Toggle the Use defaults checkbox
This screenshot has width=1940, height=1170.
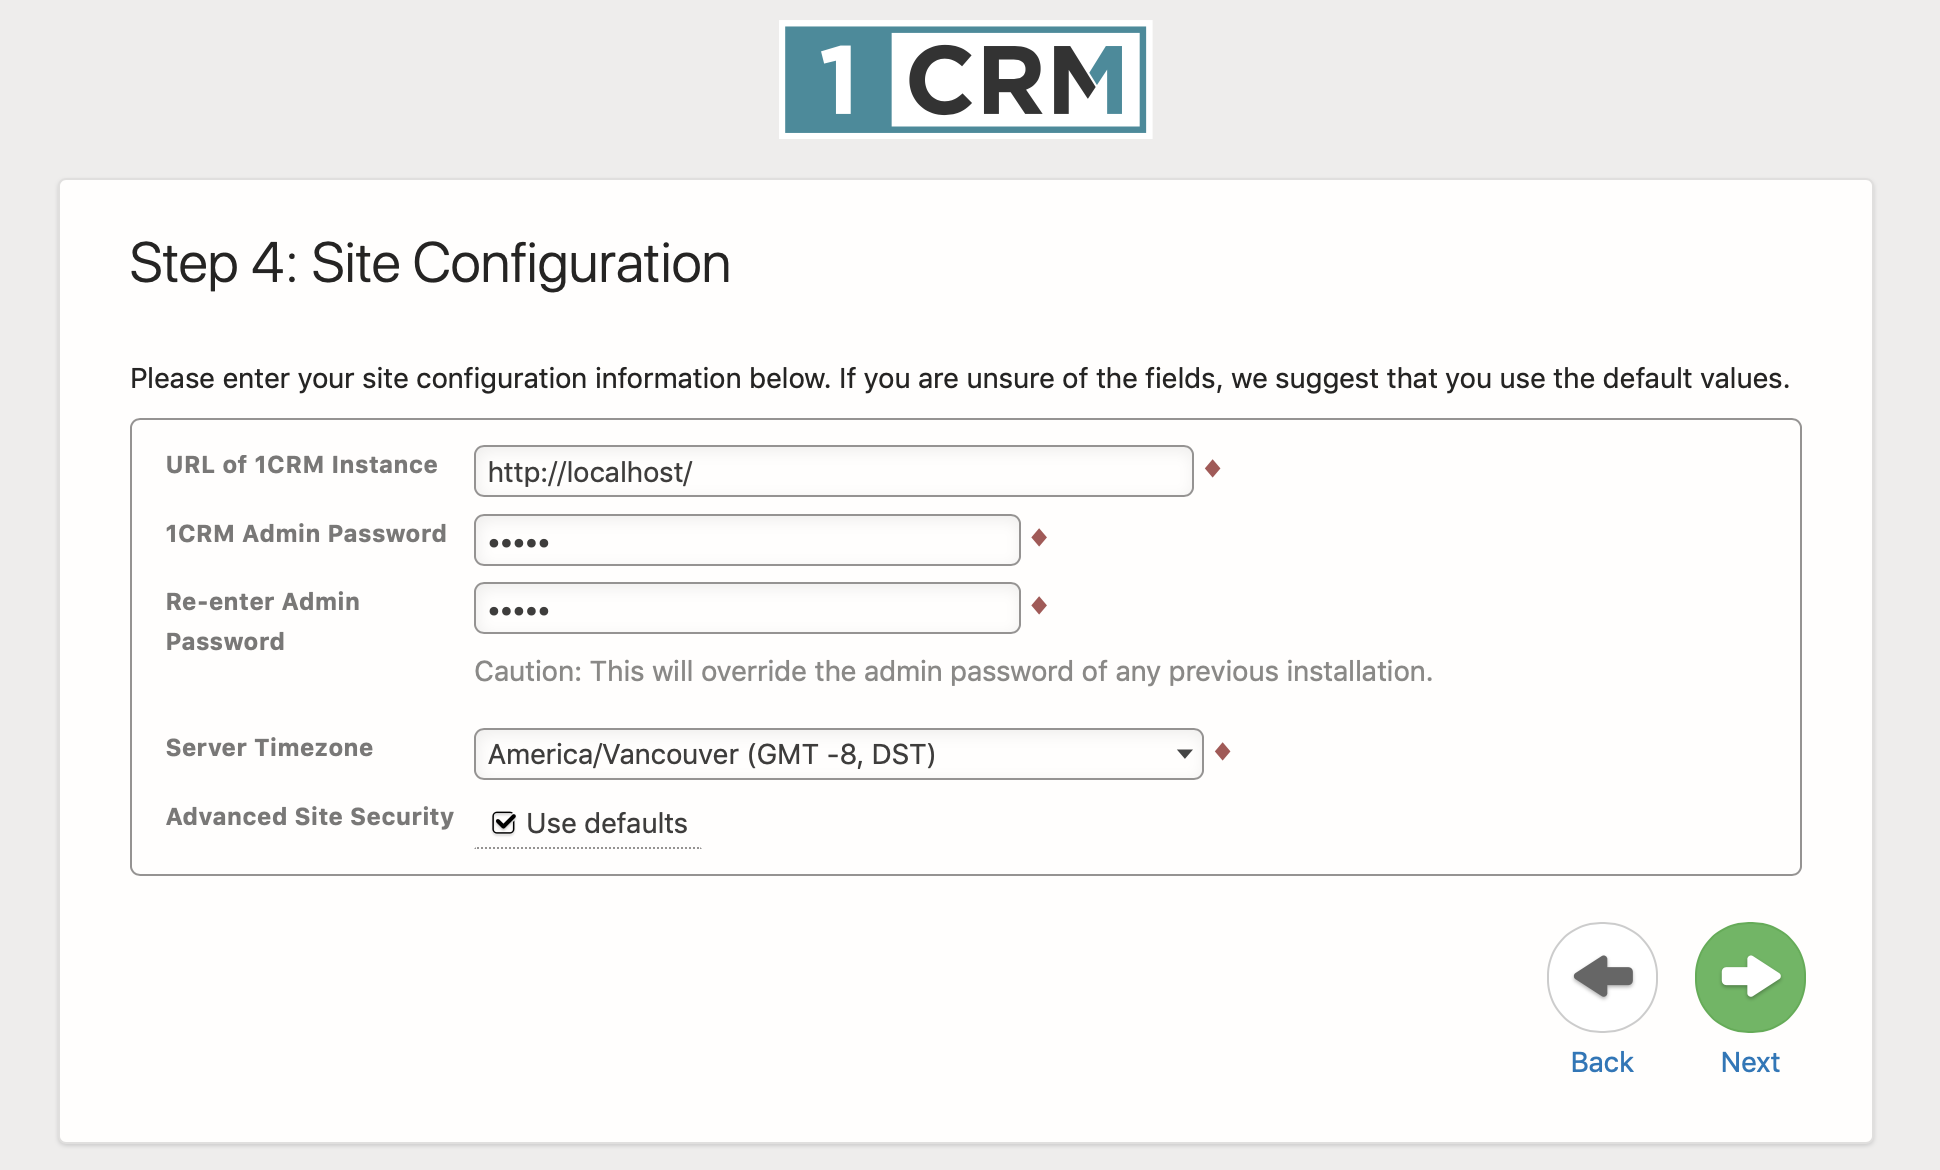(x=504, y=823)
